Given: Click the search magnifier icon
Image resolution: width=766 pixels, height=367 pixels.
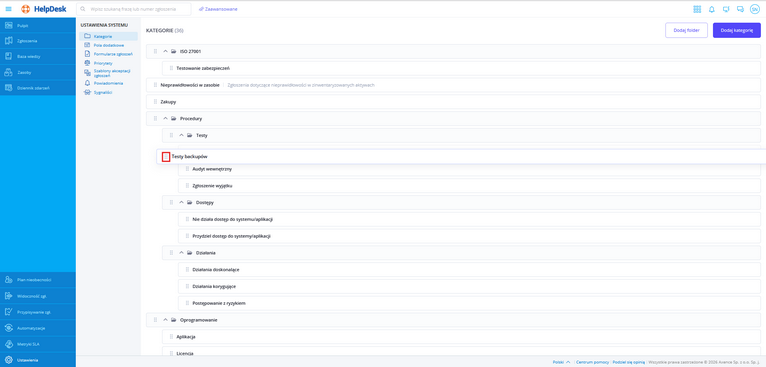Looking at the screenshot, I should [83, 9].
